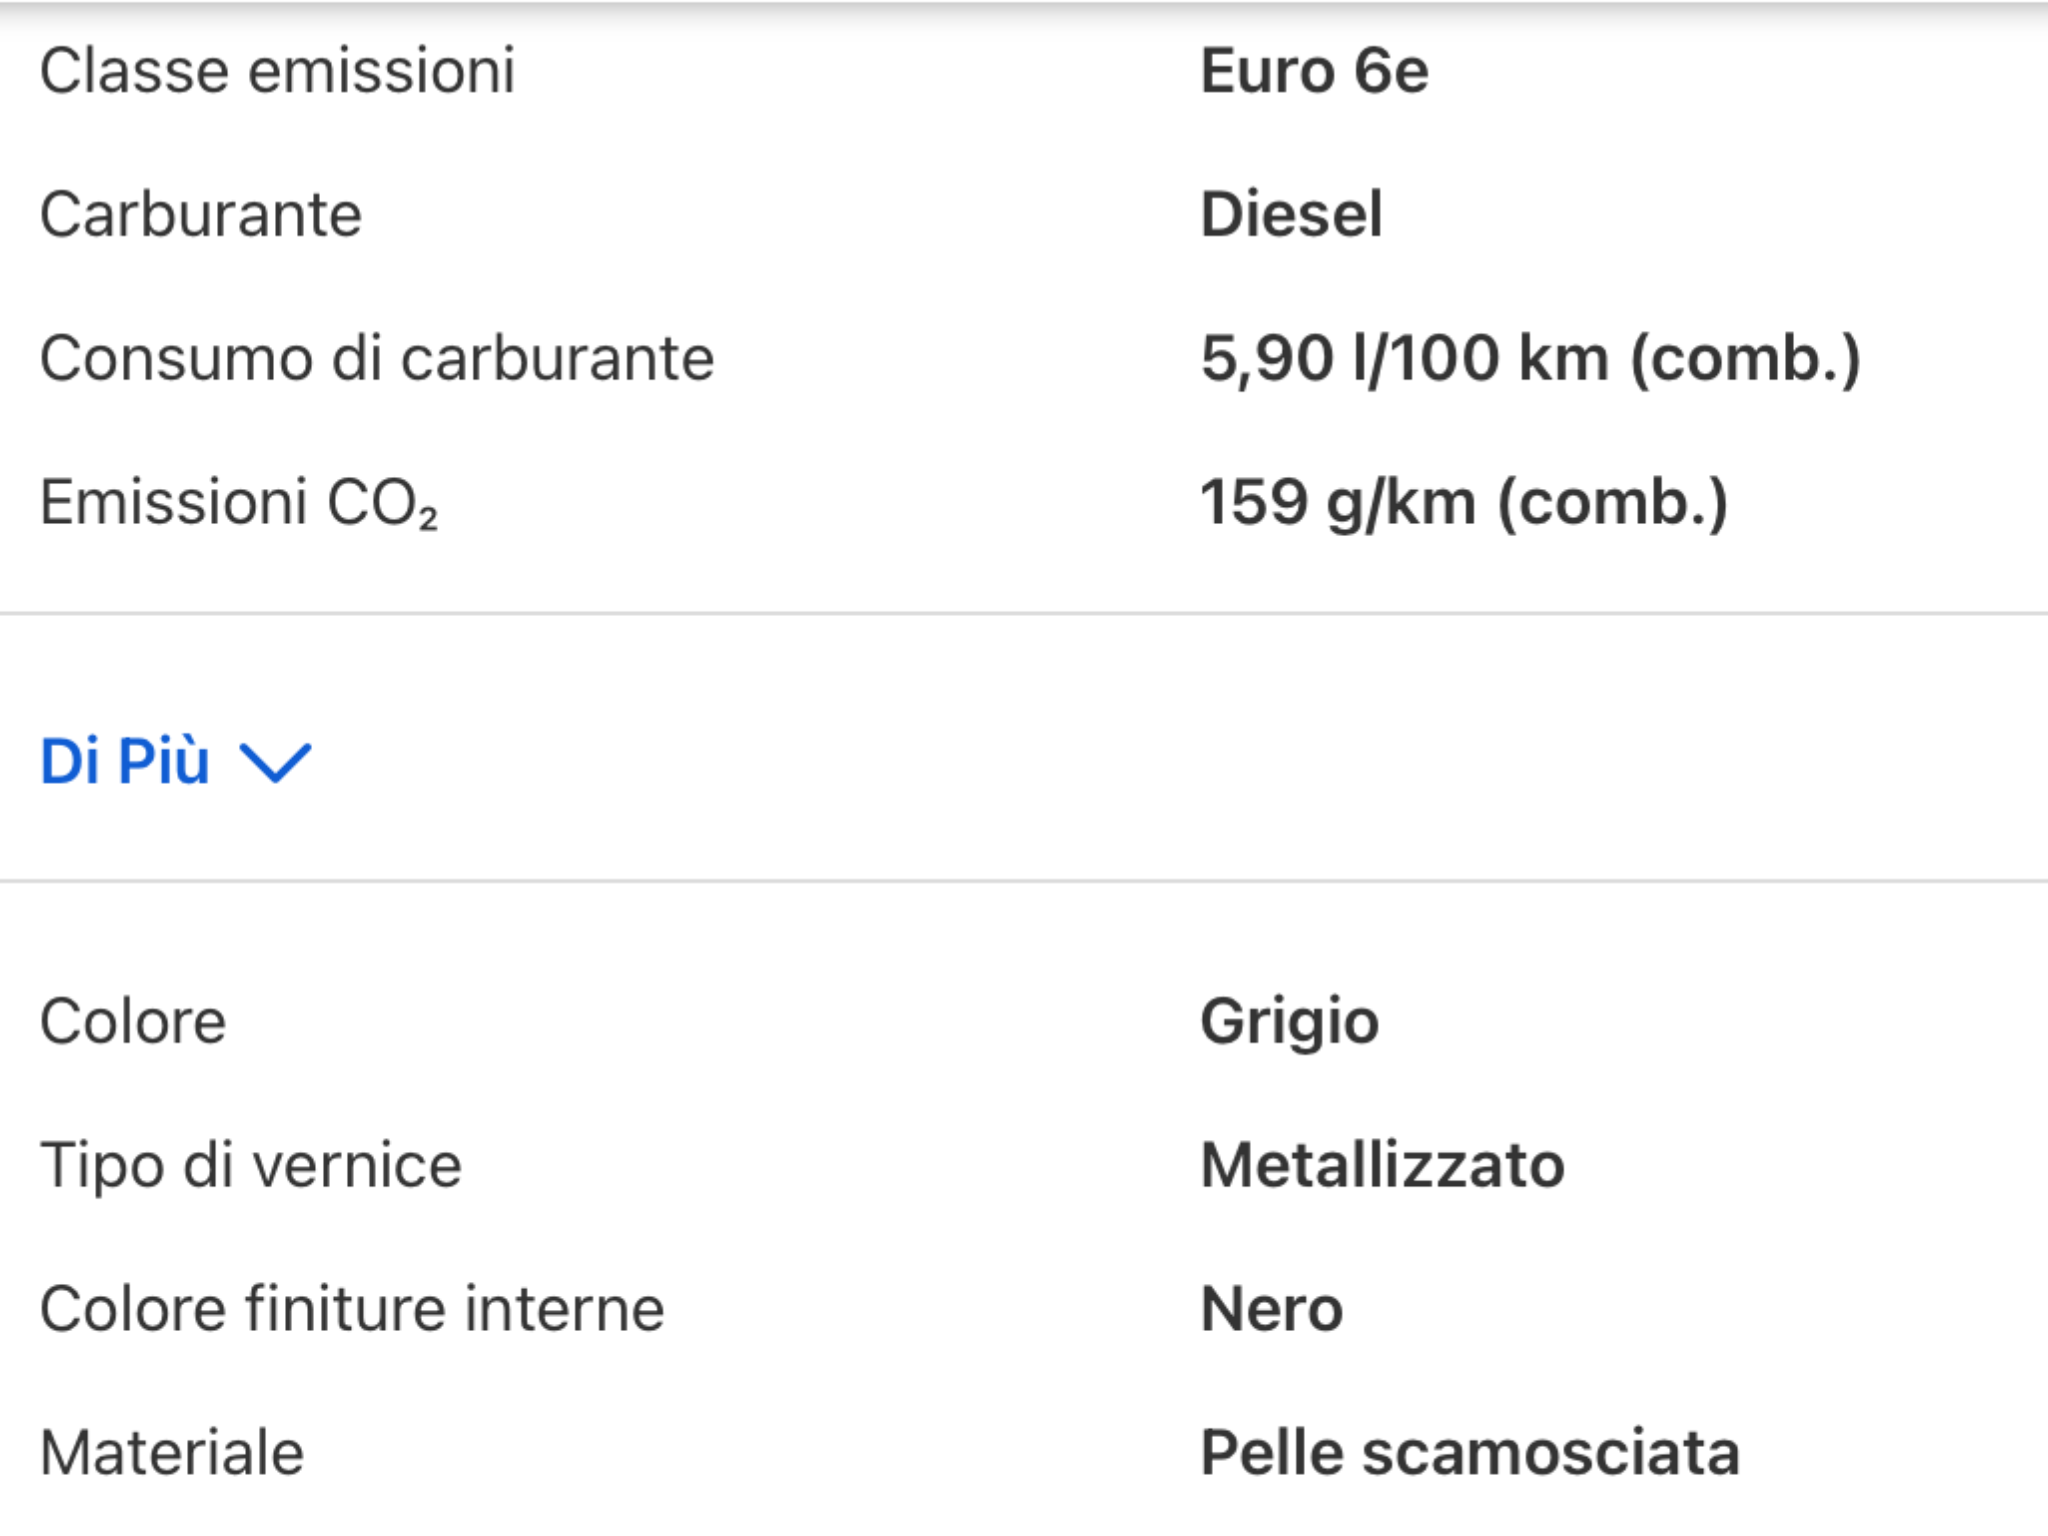Viewport: 2048px width, 1536px height.
Task: Click the divider line below Di Più
Action: pyautogui.click(x=1024, y=881)
